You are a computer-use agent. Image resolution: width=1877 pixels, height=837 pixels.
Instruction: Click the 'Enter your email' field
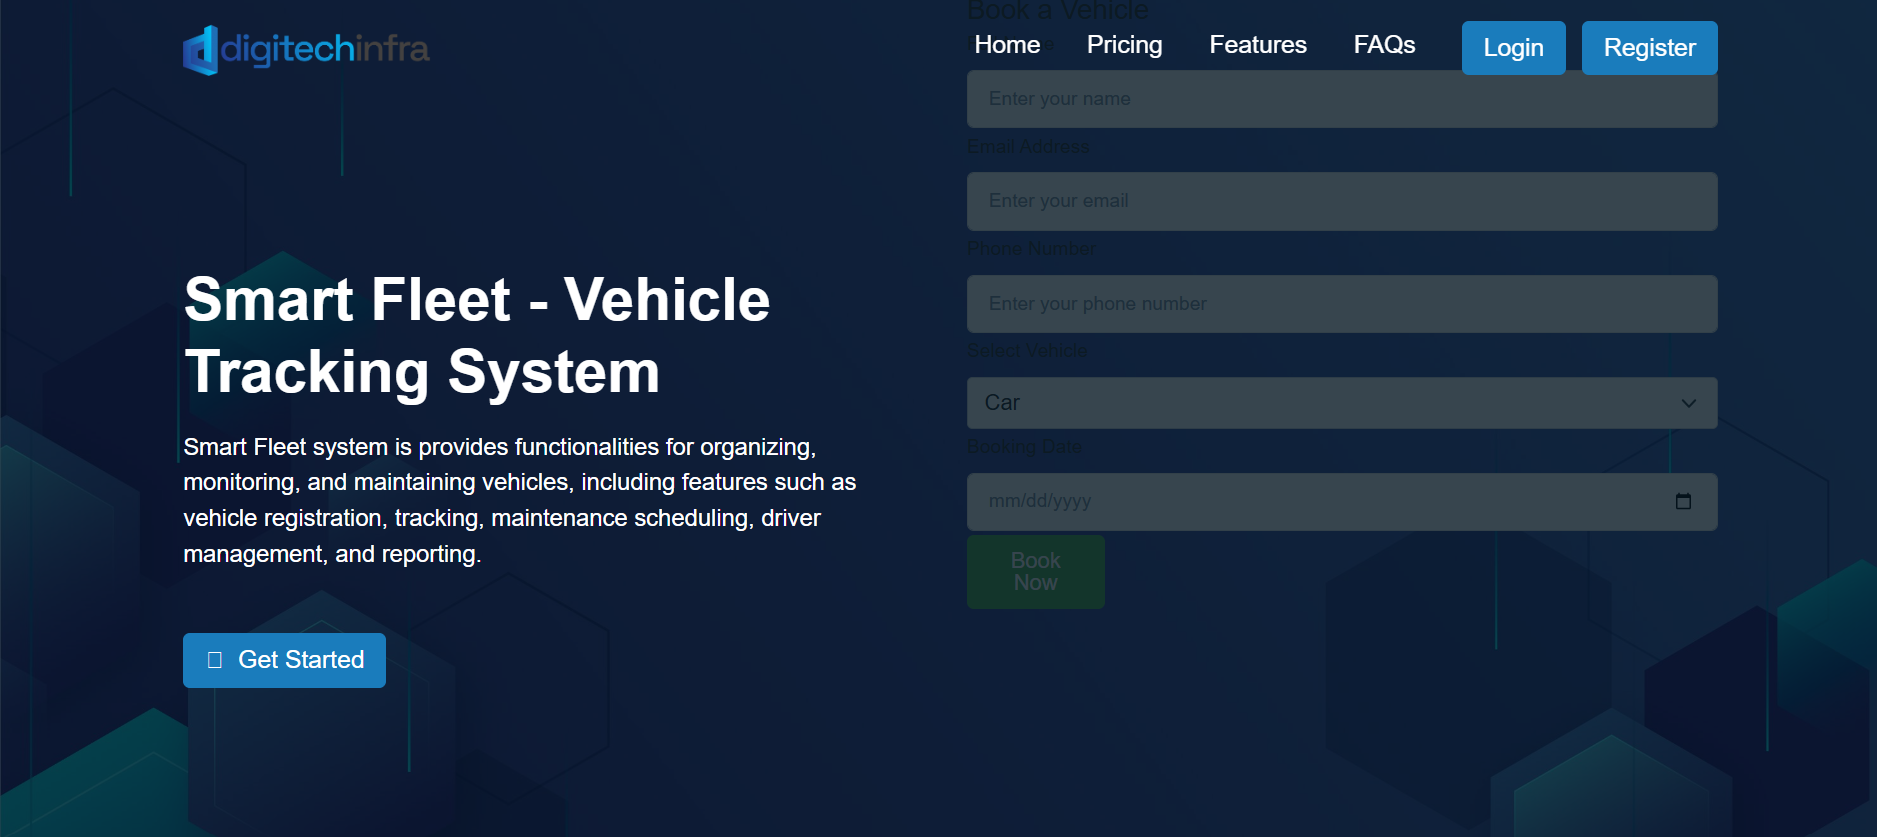pyautogui.click(x=1341, y=201)
